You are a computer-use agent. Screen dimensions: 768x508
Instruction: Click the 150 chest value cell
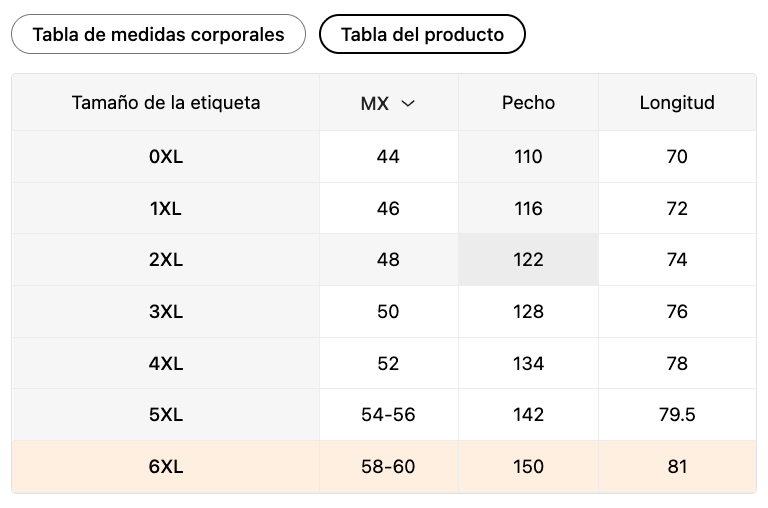tap(528, 466)
